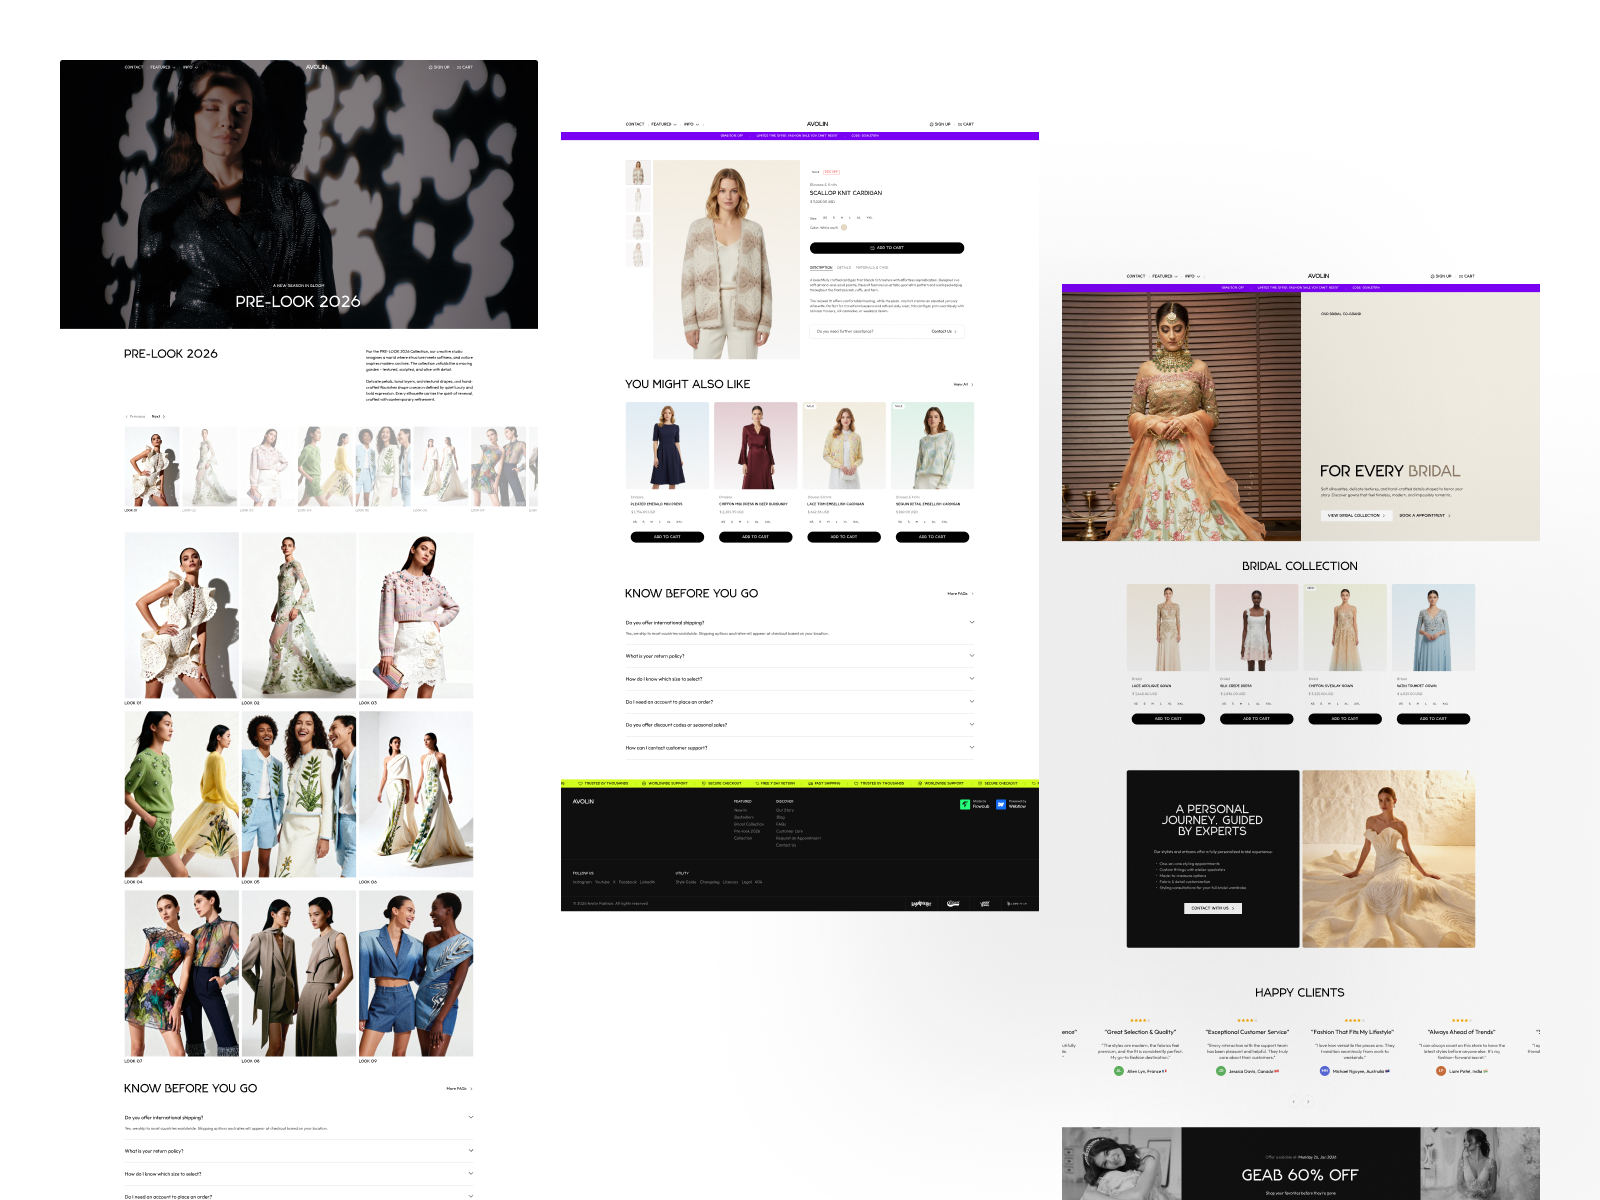Click the second product gallery thumbnail
1600x1200 pixels.
(x=638, y=200)
